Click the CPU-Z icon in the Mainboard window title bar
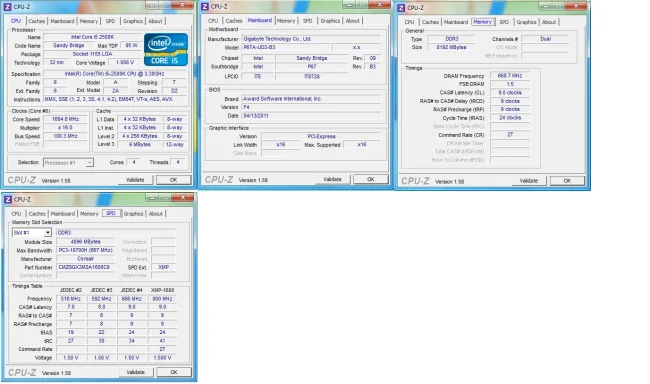Image resolution: width=650 pixels, height=384 pixels. click(204, 7)
